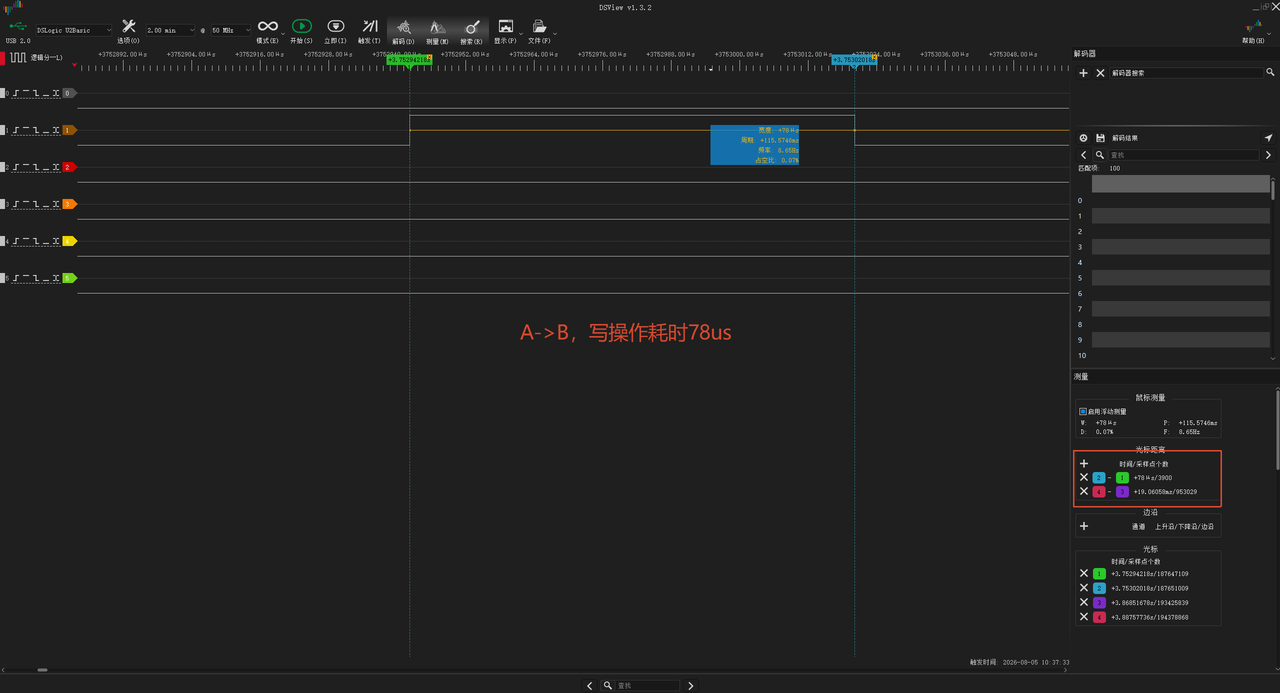This screenshot has width=1280, height=693.
Task: Go to next search result at bottom
Action: pos(690,686)
